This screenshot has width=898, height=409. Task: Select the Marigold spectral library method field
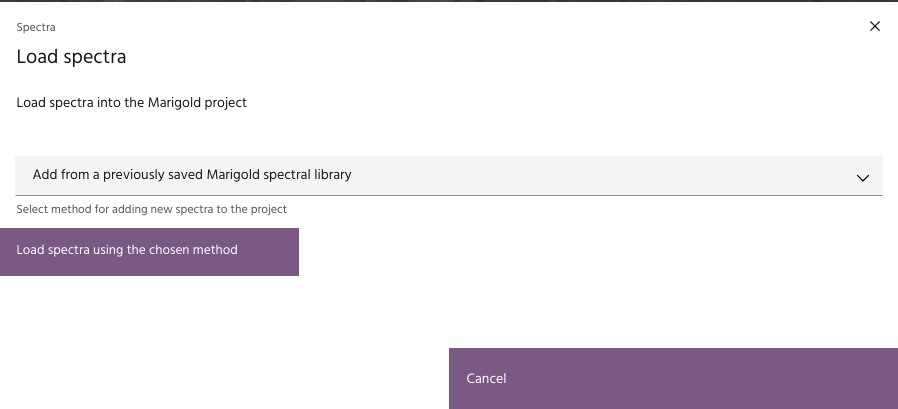coord(448,175)
